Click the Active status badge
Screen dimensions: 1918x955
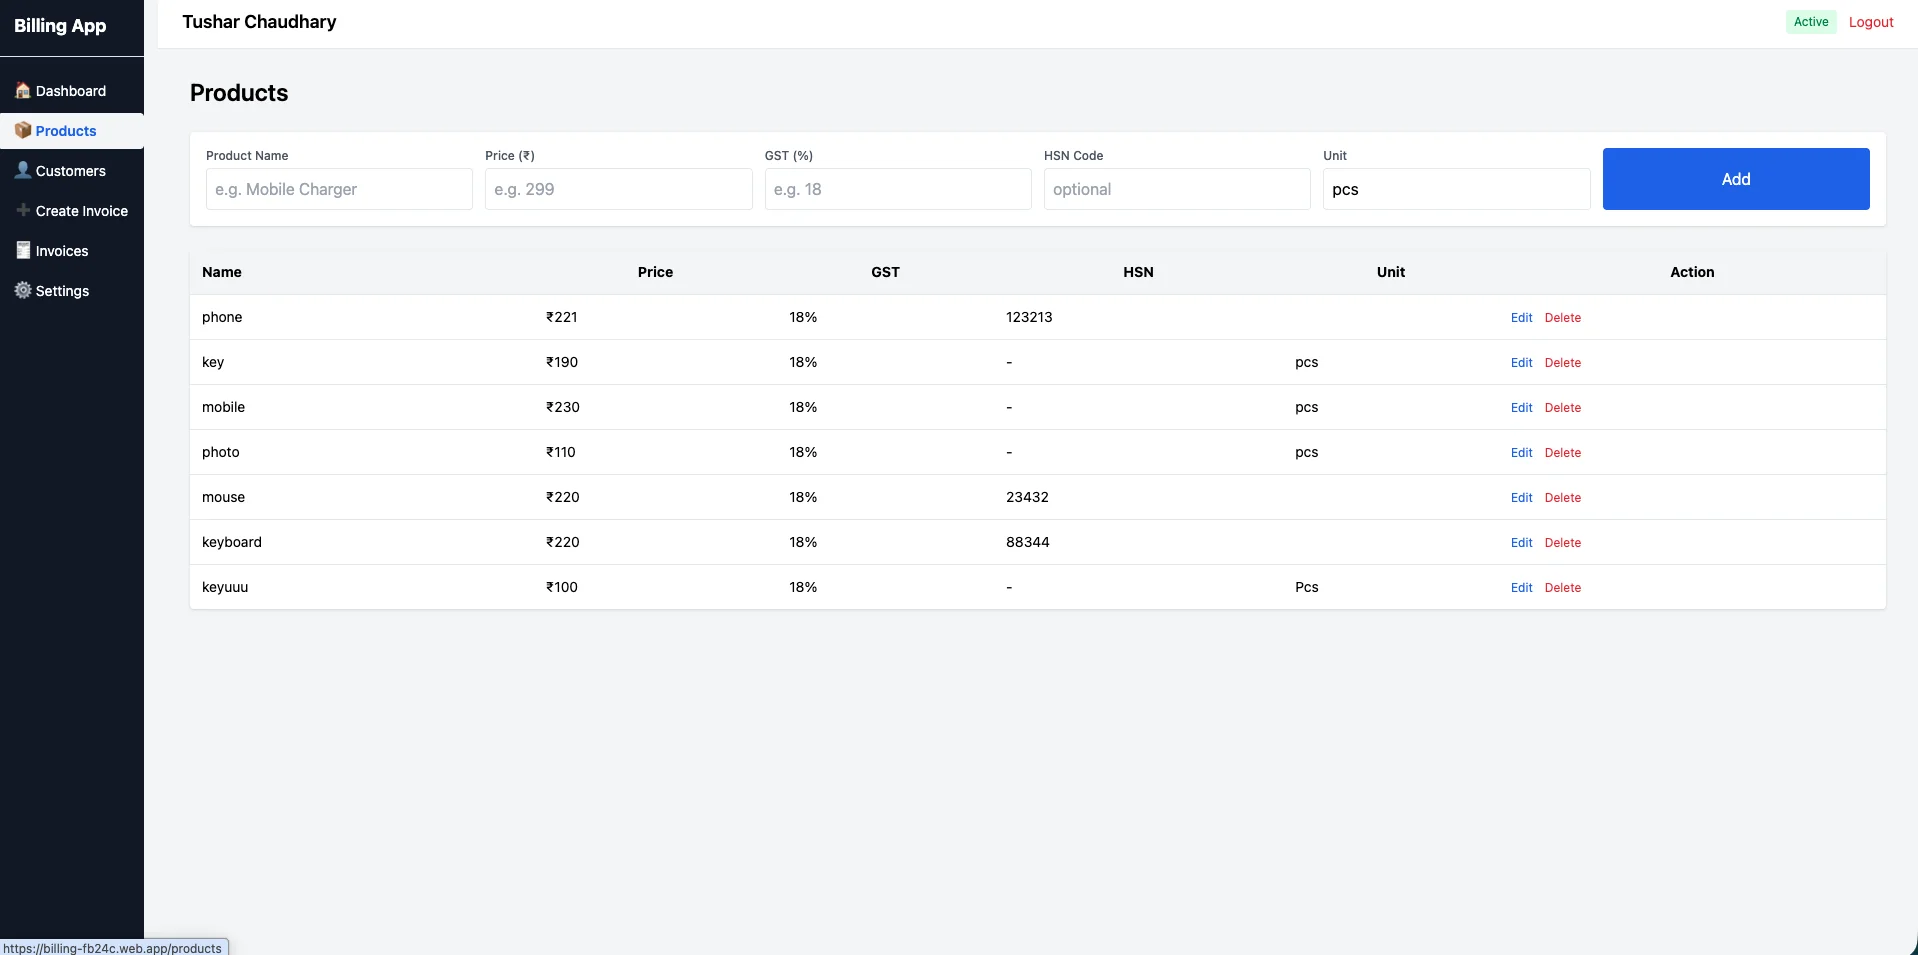tap(1810, 21)
